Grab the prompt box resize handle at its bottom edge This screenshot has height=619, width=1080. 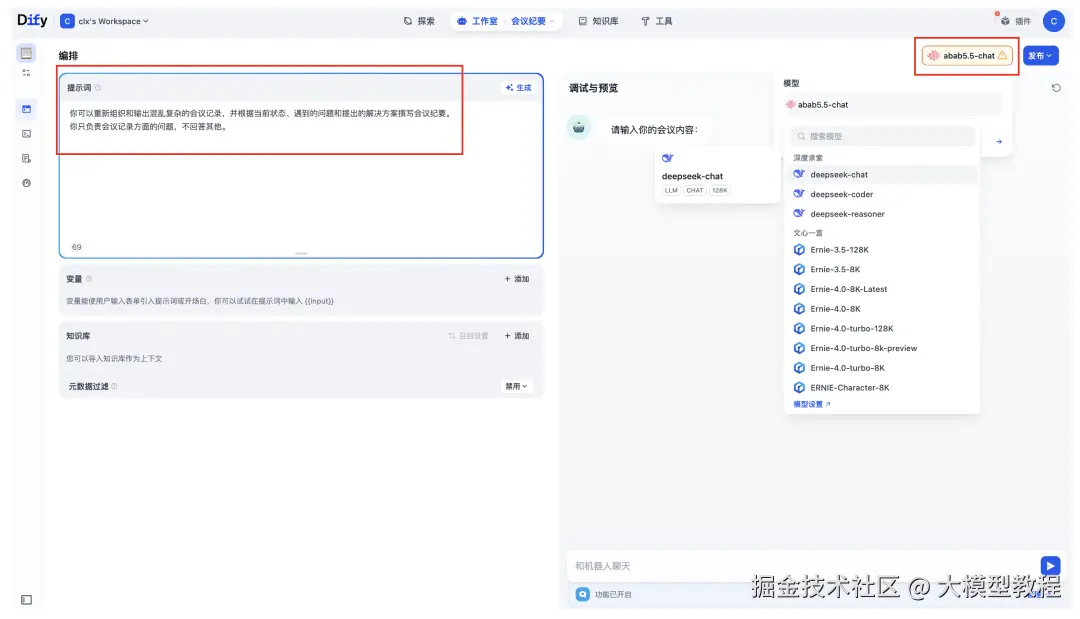[301, 253]
